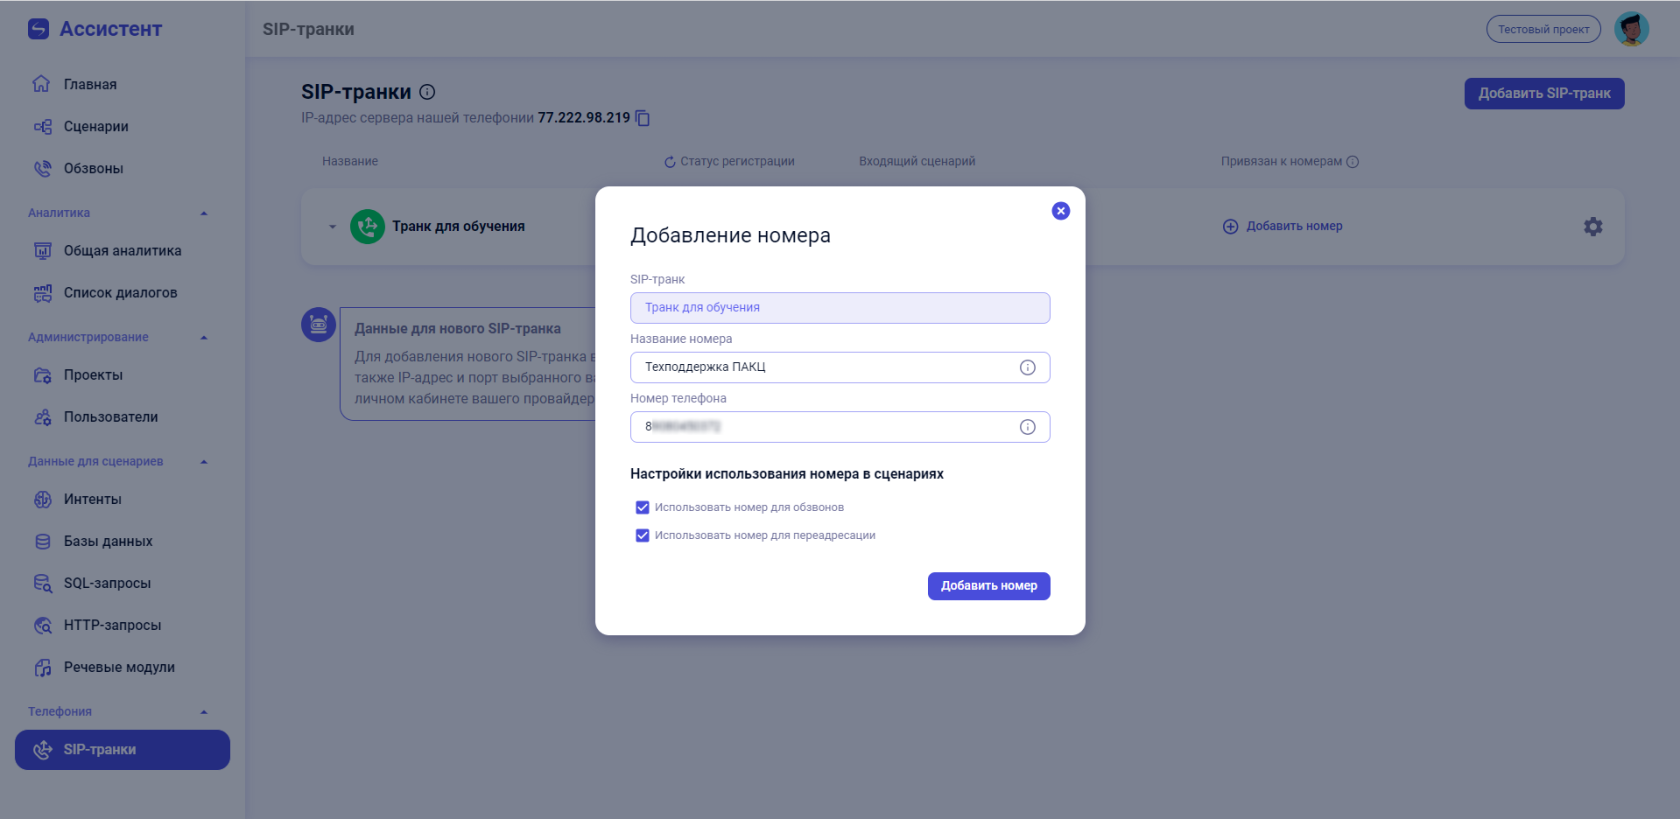Open Список диалогов page
This screenshot has width=1680, height=819.
pyautogui.click(x=122, y=293)
